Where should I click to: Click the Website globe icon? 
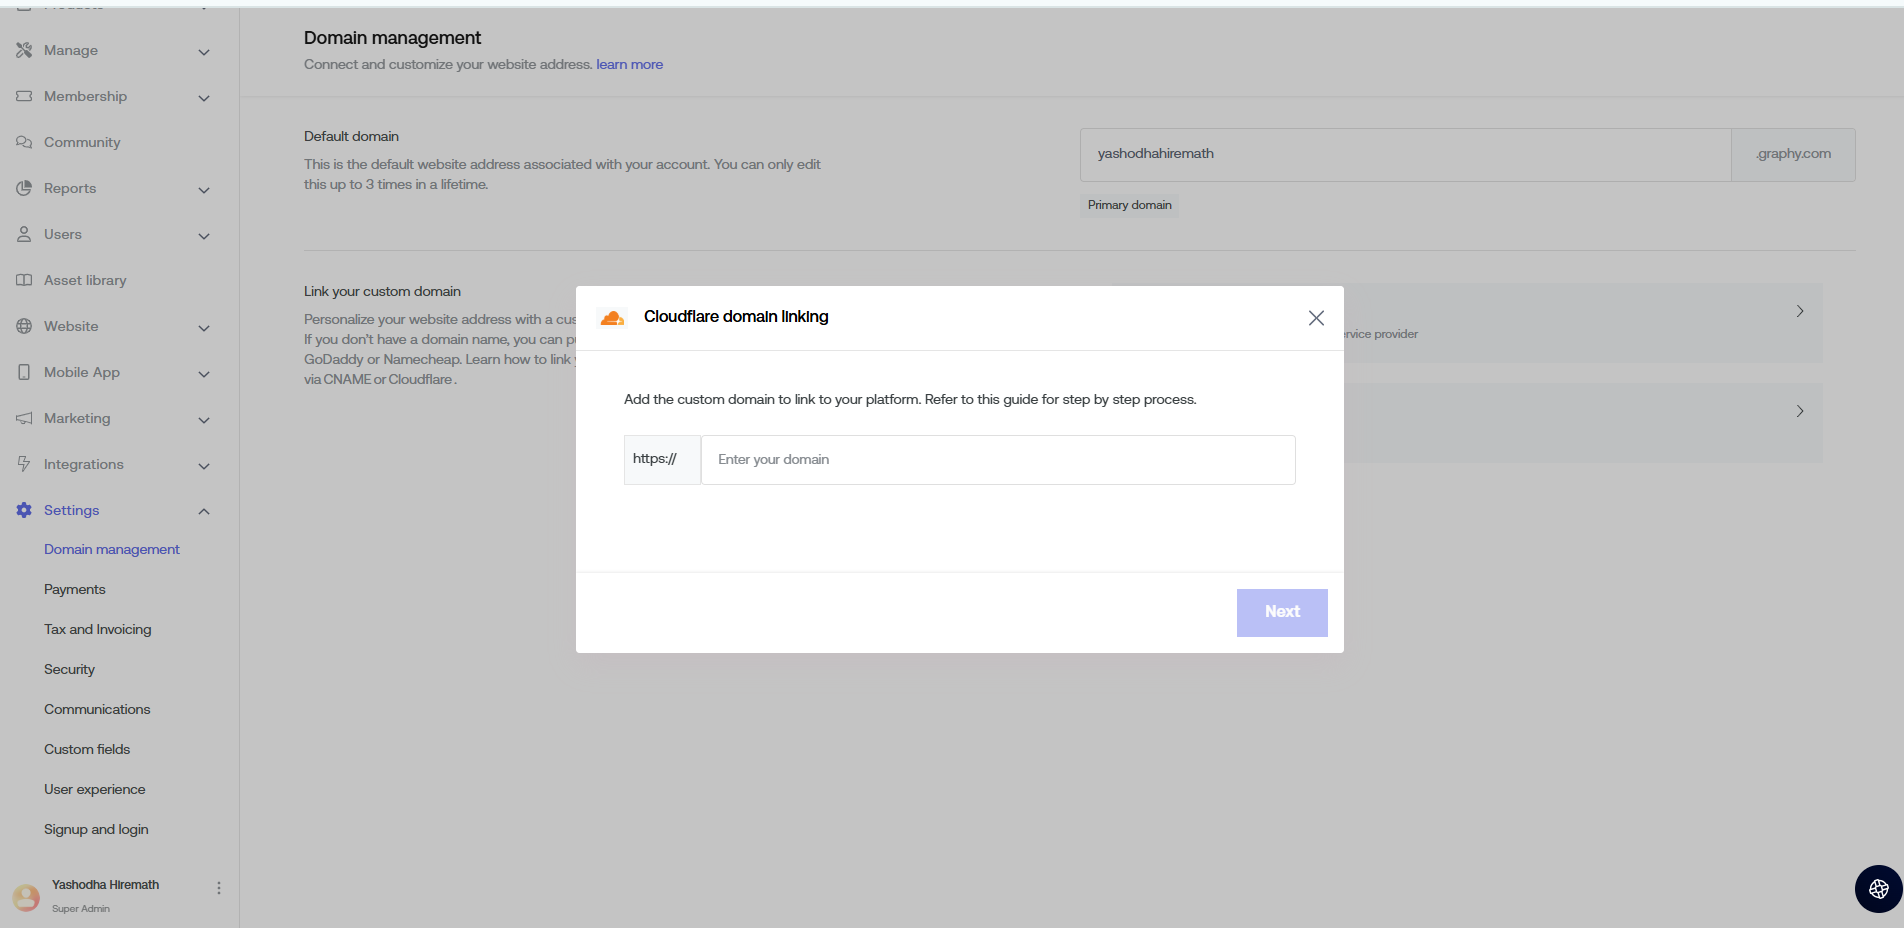pyautogui.click(x=24, y=326)
